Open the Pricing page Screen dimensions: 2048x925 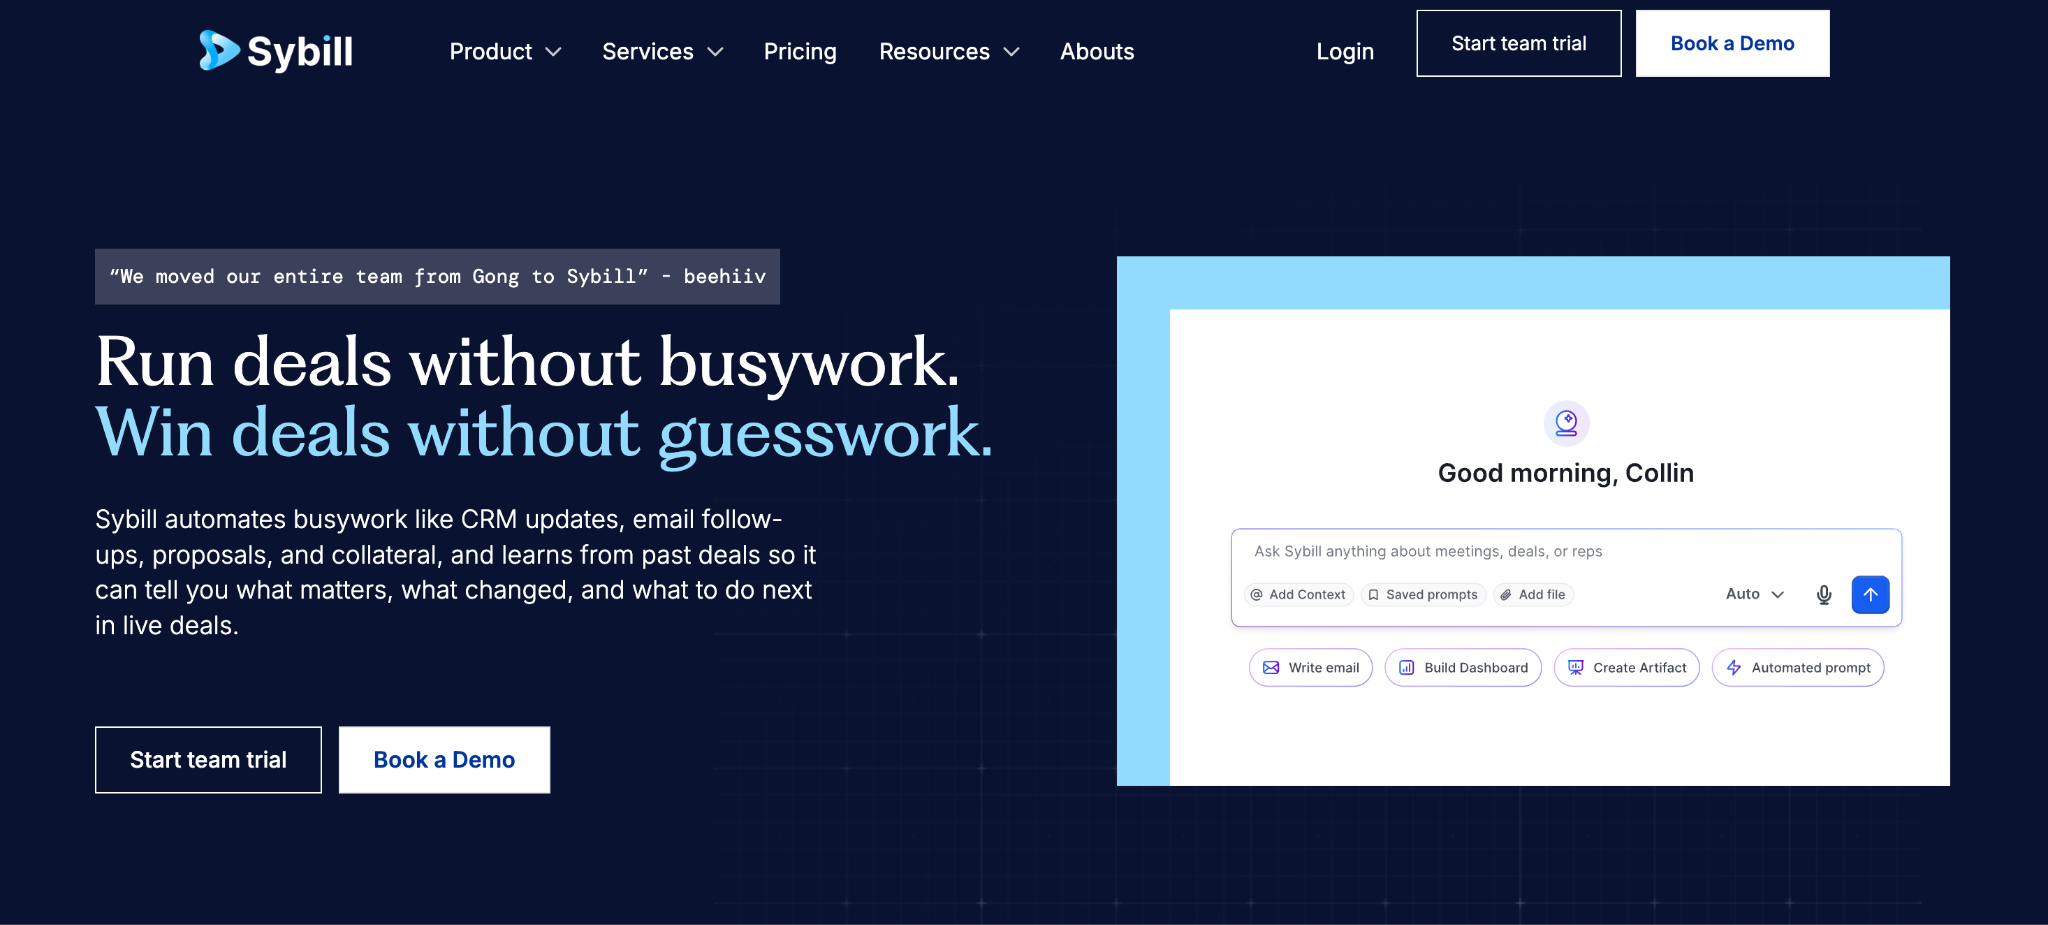tap(800, 52)
